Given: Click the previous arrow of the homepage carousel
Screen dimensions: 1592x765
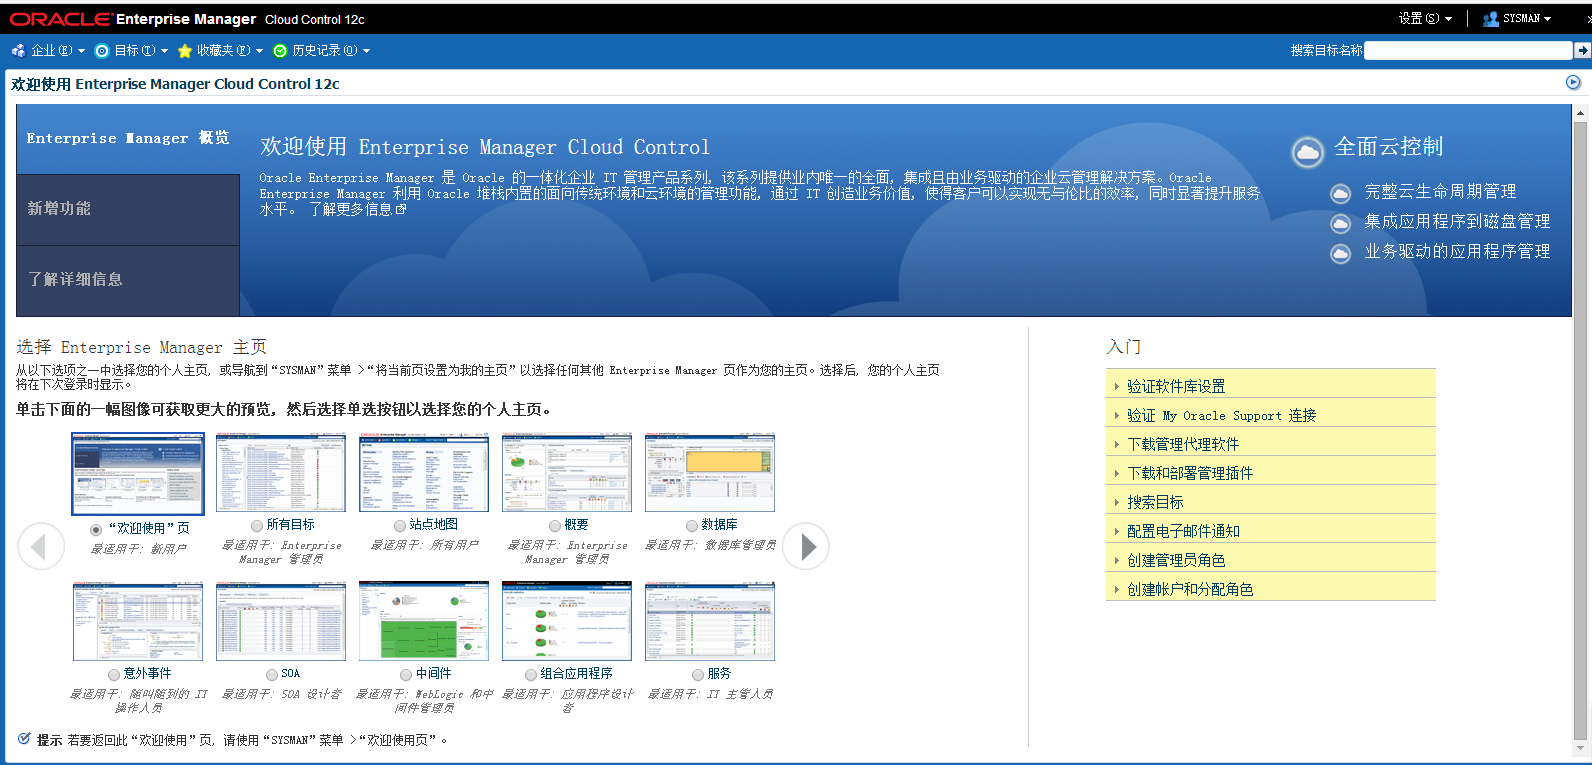Looking at the screenshot, I should 41,546.
